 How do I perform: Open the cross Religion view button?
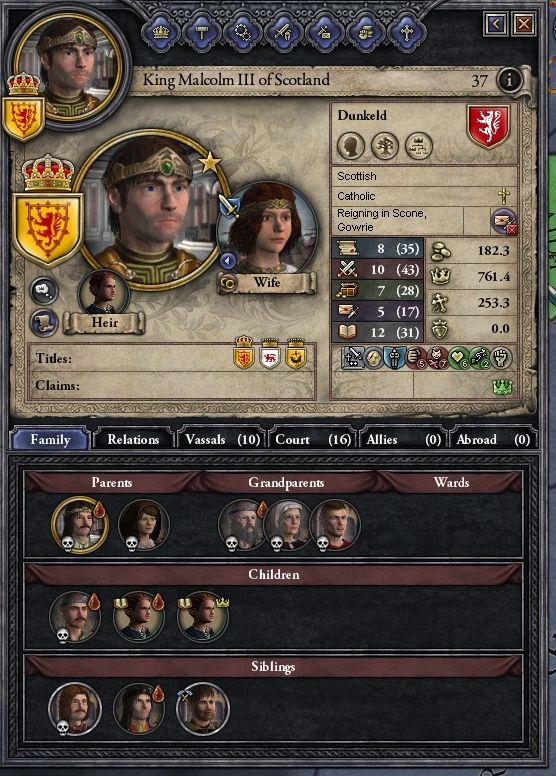coord(406,32)
